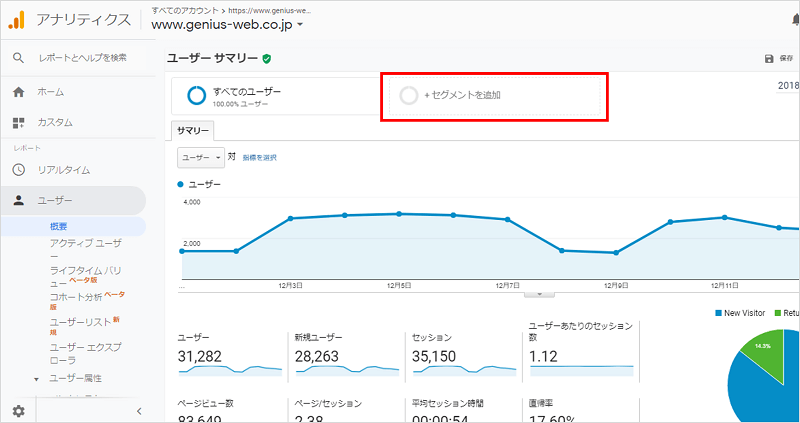Open ユーザー エクスプローラ report
This screenshot has height=423, width=800.
(85, 354)
